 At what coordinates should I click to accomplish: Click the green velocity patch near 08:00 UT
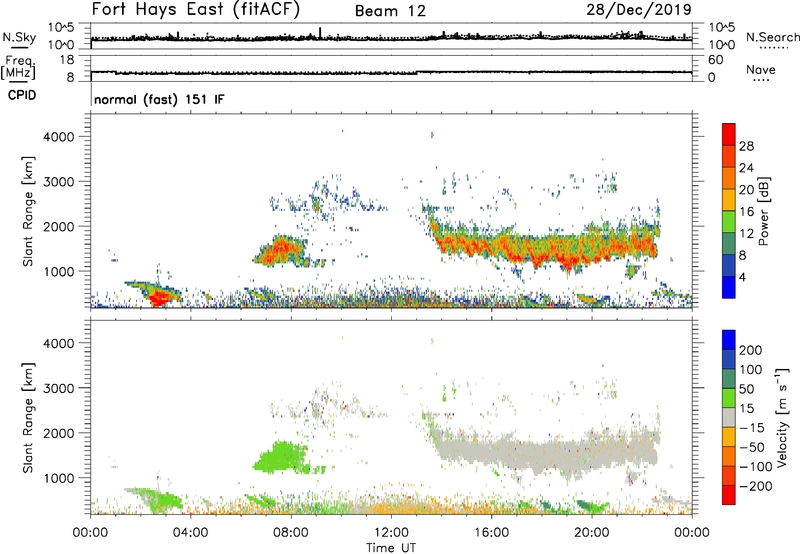pos(282,457)
